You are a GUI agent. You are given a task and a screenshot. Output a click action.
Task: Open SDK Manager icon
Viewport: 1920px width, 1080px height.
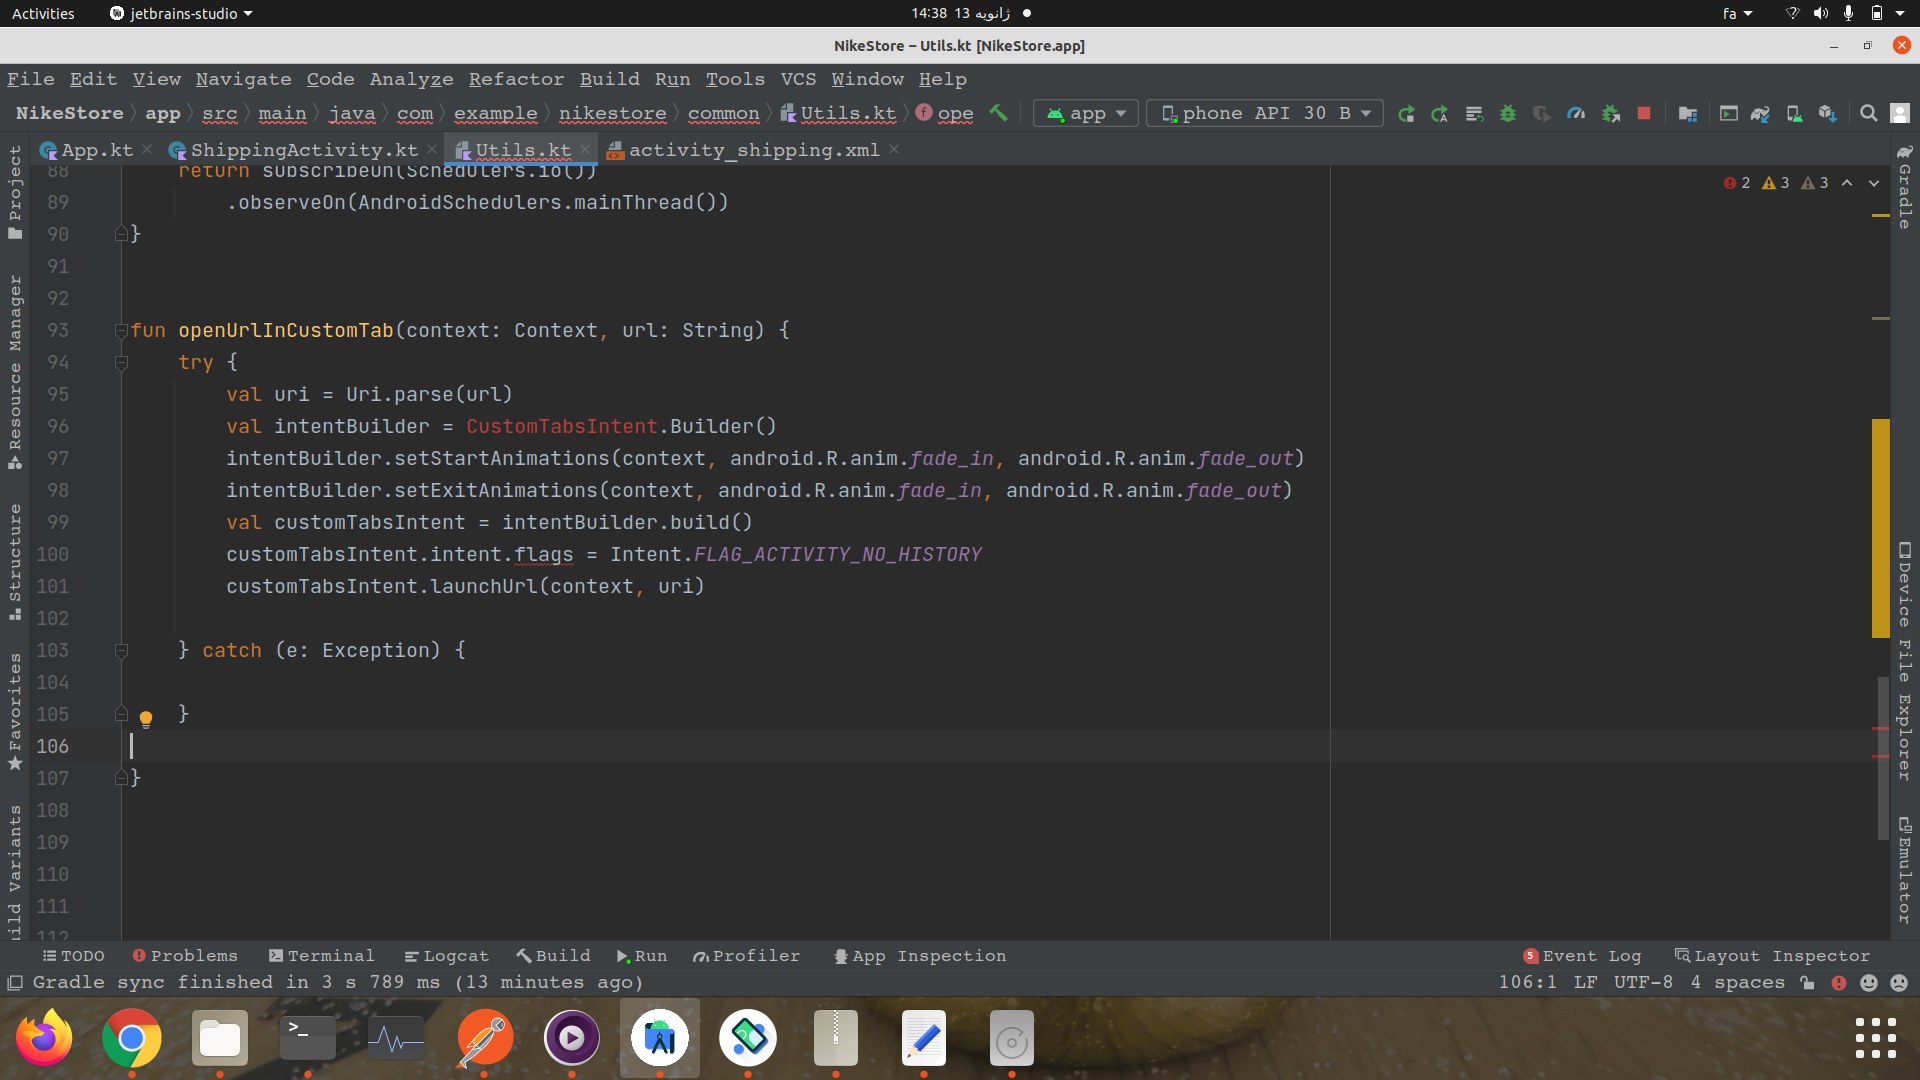pyautogui.click(x=1828, y=114)
